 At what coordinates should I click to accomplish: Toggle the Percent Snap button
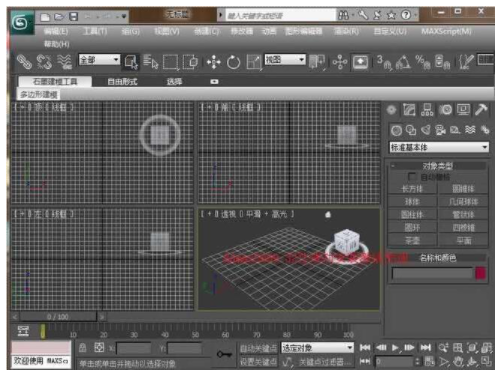click(x=423, y=62)
